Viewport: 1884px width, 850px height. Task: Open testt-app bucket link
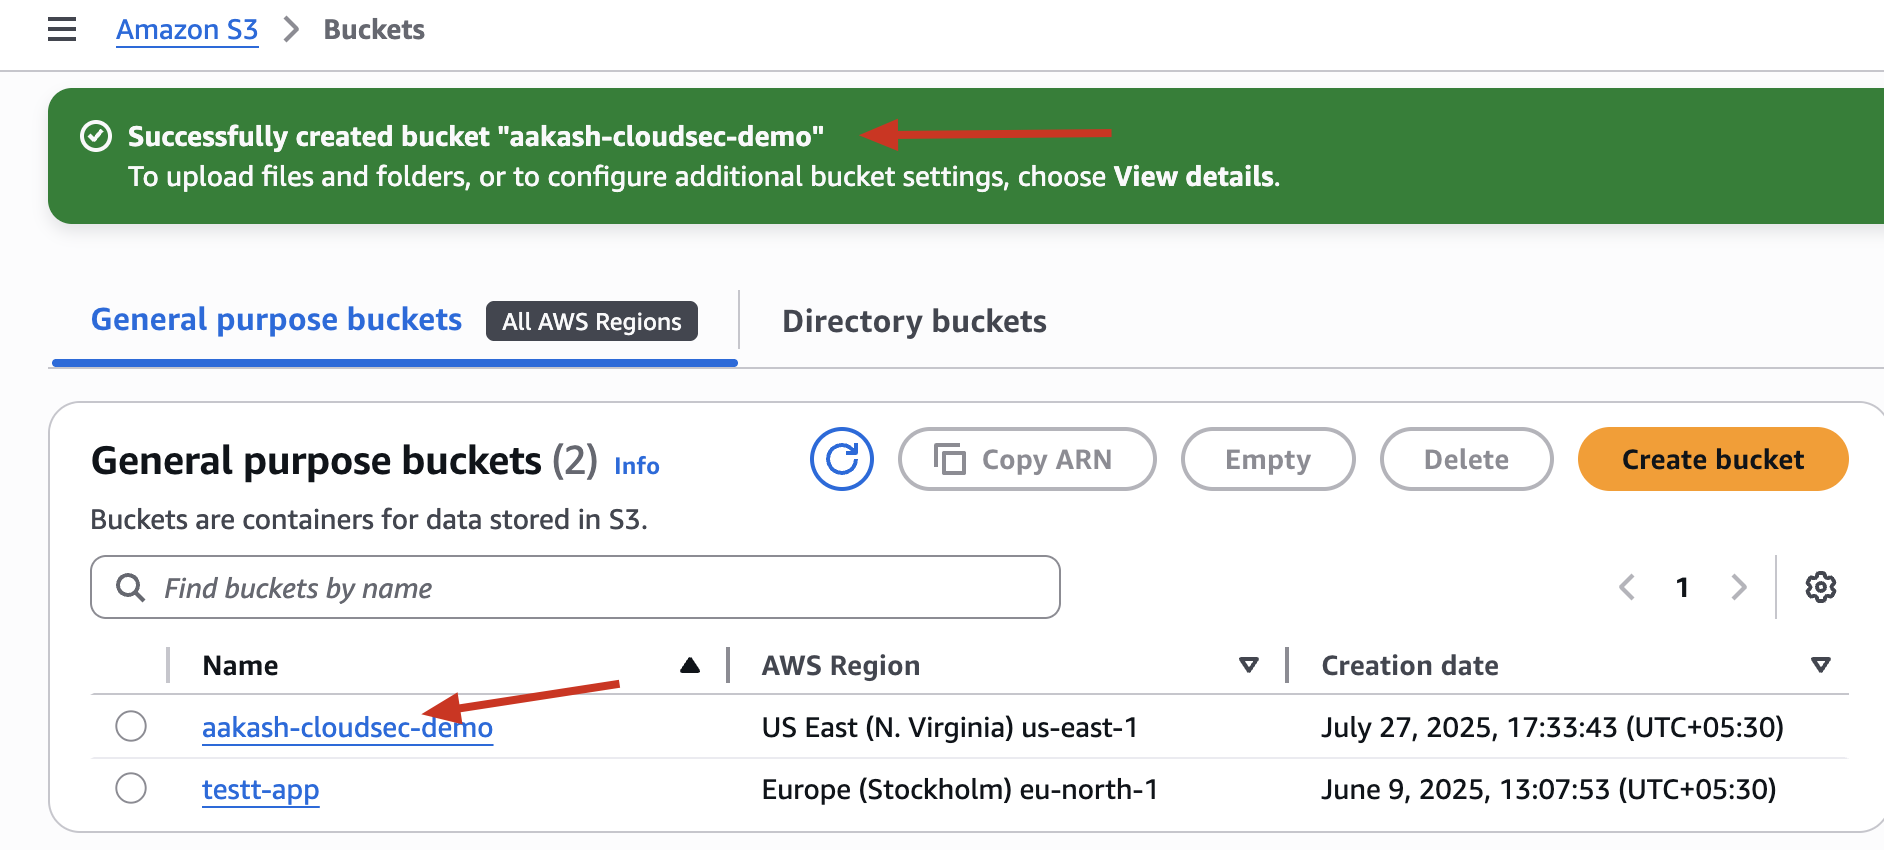click(260, 789)
